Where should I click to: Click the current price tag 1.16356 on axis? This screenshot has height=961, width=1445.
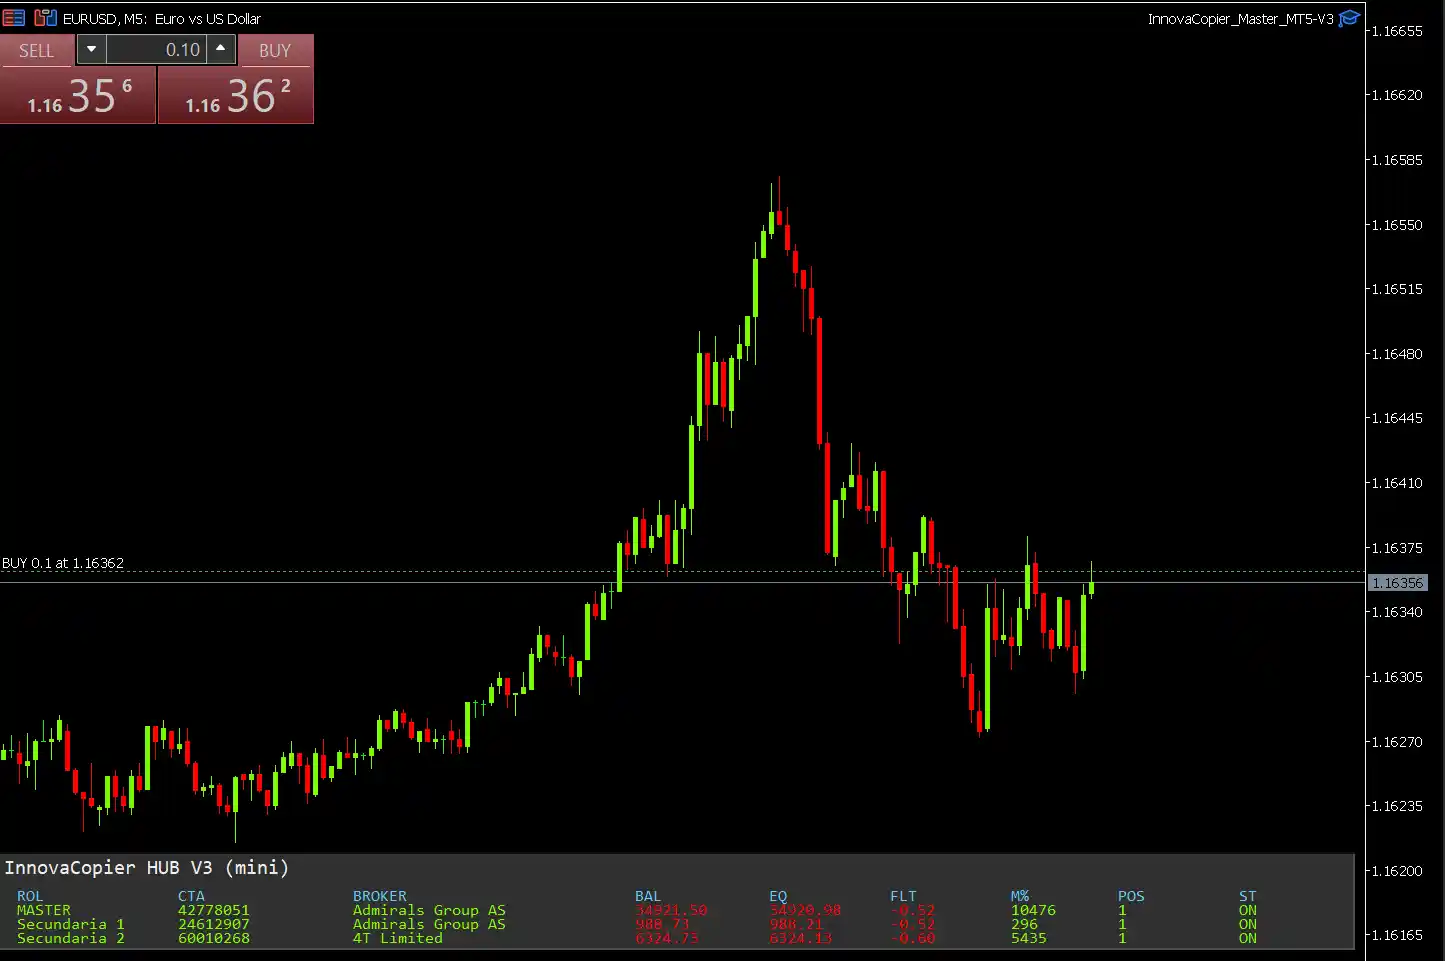1398,583
